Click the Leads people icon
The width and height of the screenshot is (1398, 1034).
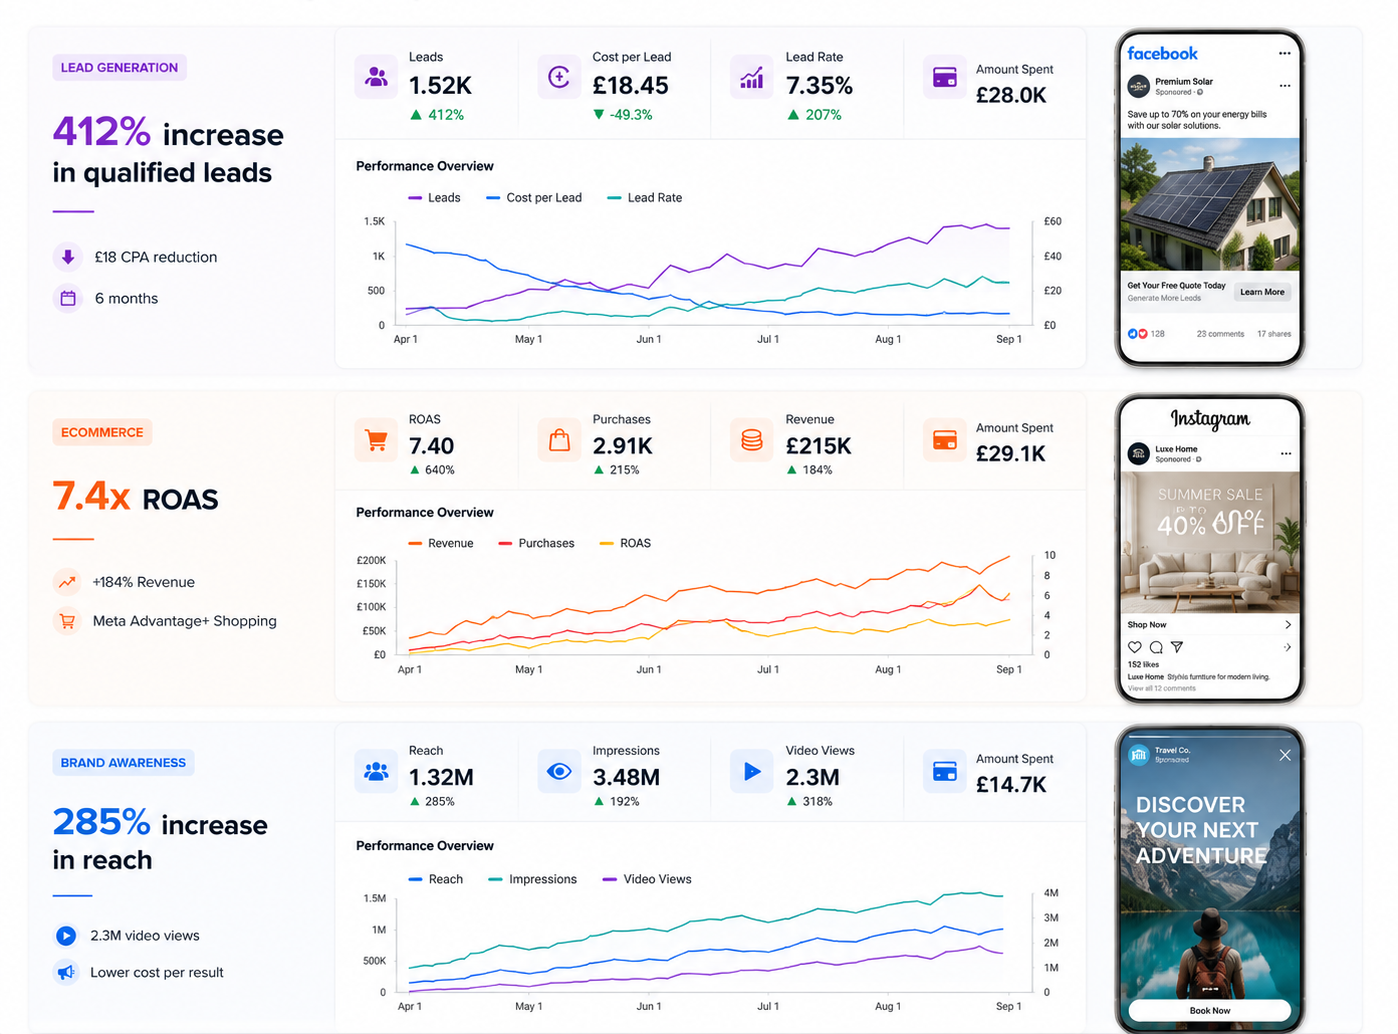[376, 77]
